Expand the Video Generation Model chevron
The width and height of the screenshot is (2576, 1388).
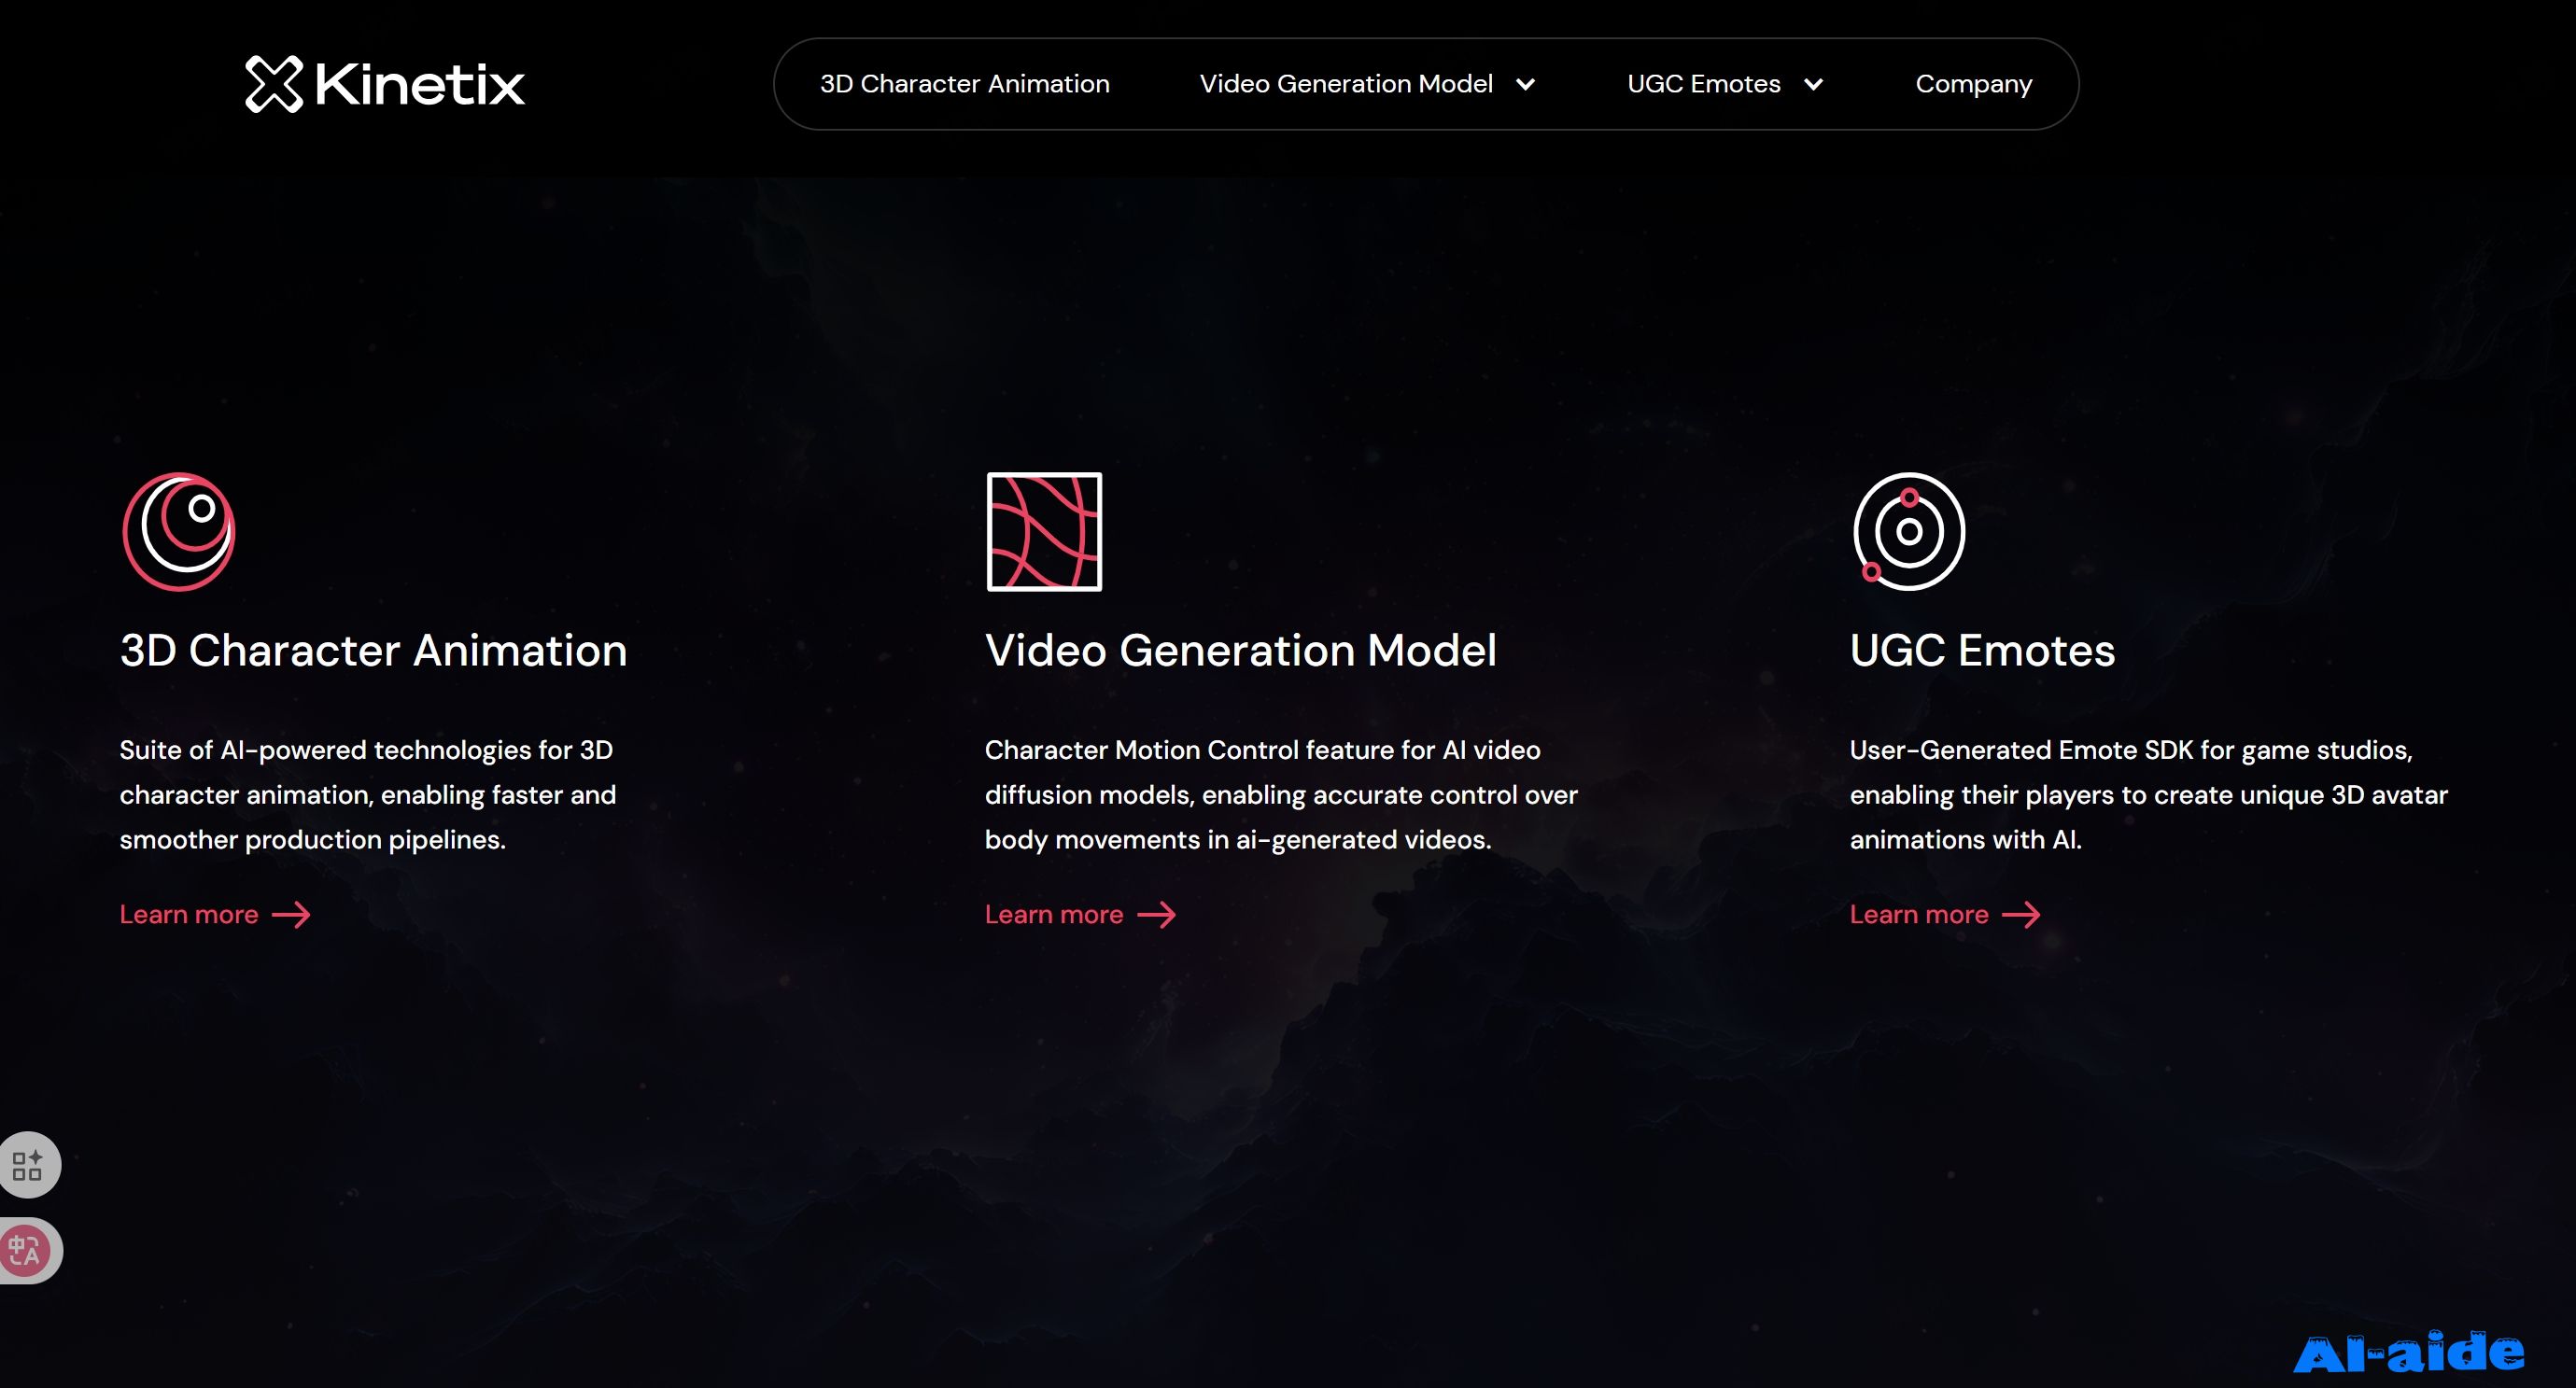(1525, 85)
